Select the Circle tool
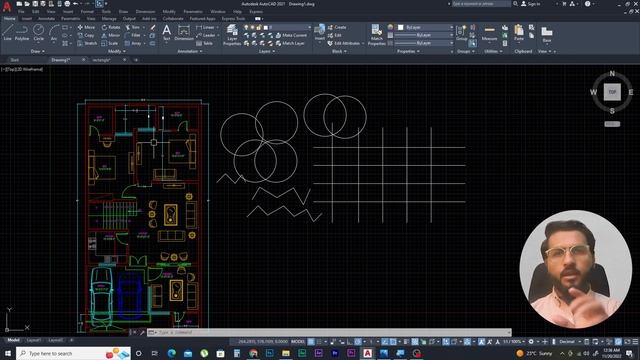Viewport: 640px width, 360px height. click(38, 32)
